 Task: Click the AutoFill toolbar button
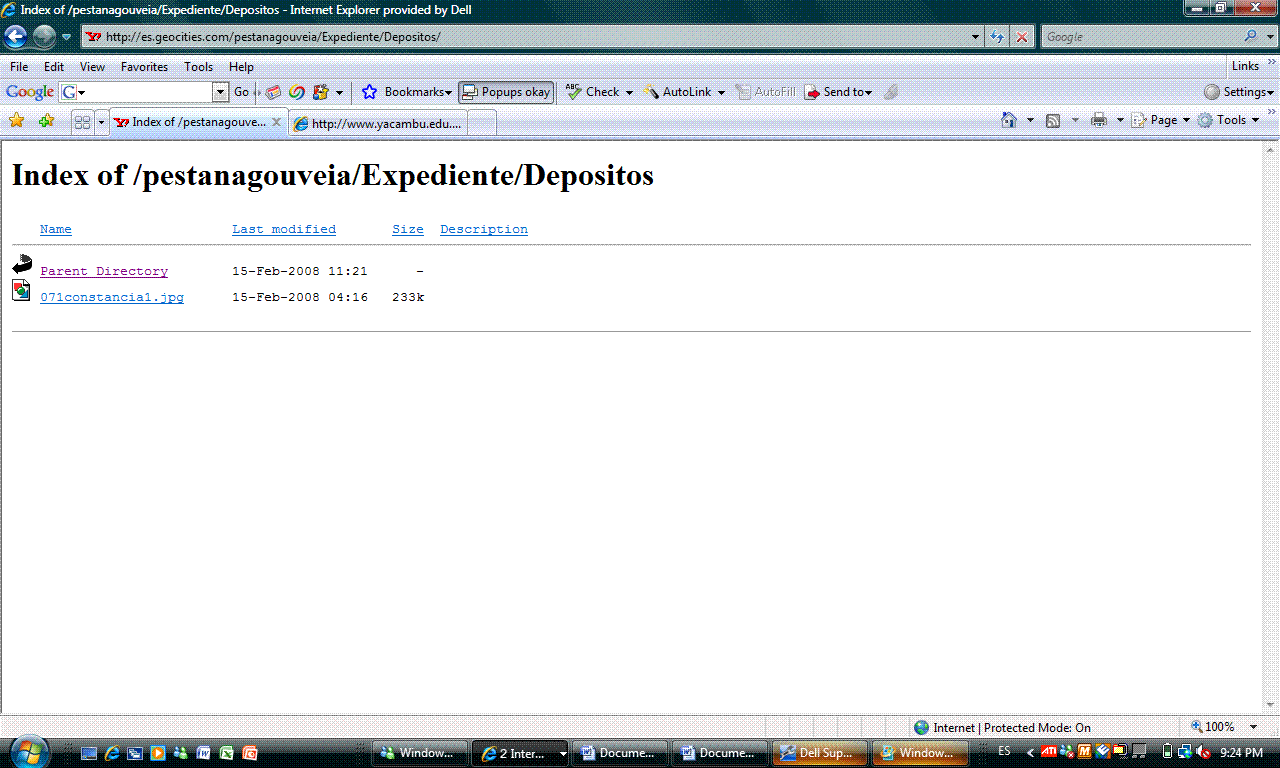coord(766,92)
